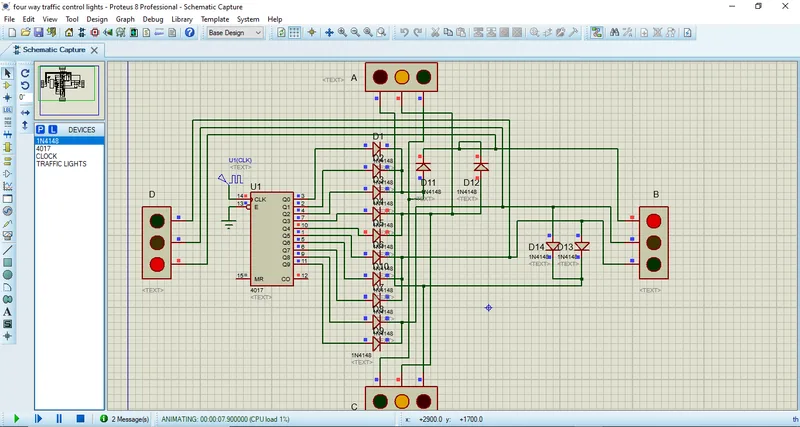This screenshot has width=800, height=427.
Task: Zoom out of the schematic
Action: coord(355,33)
